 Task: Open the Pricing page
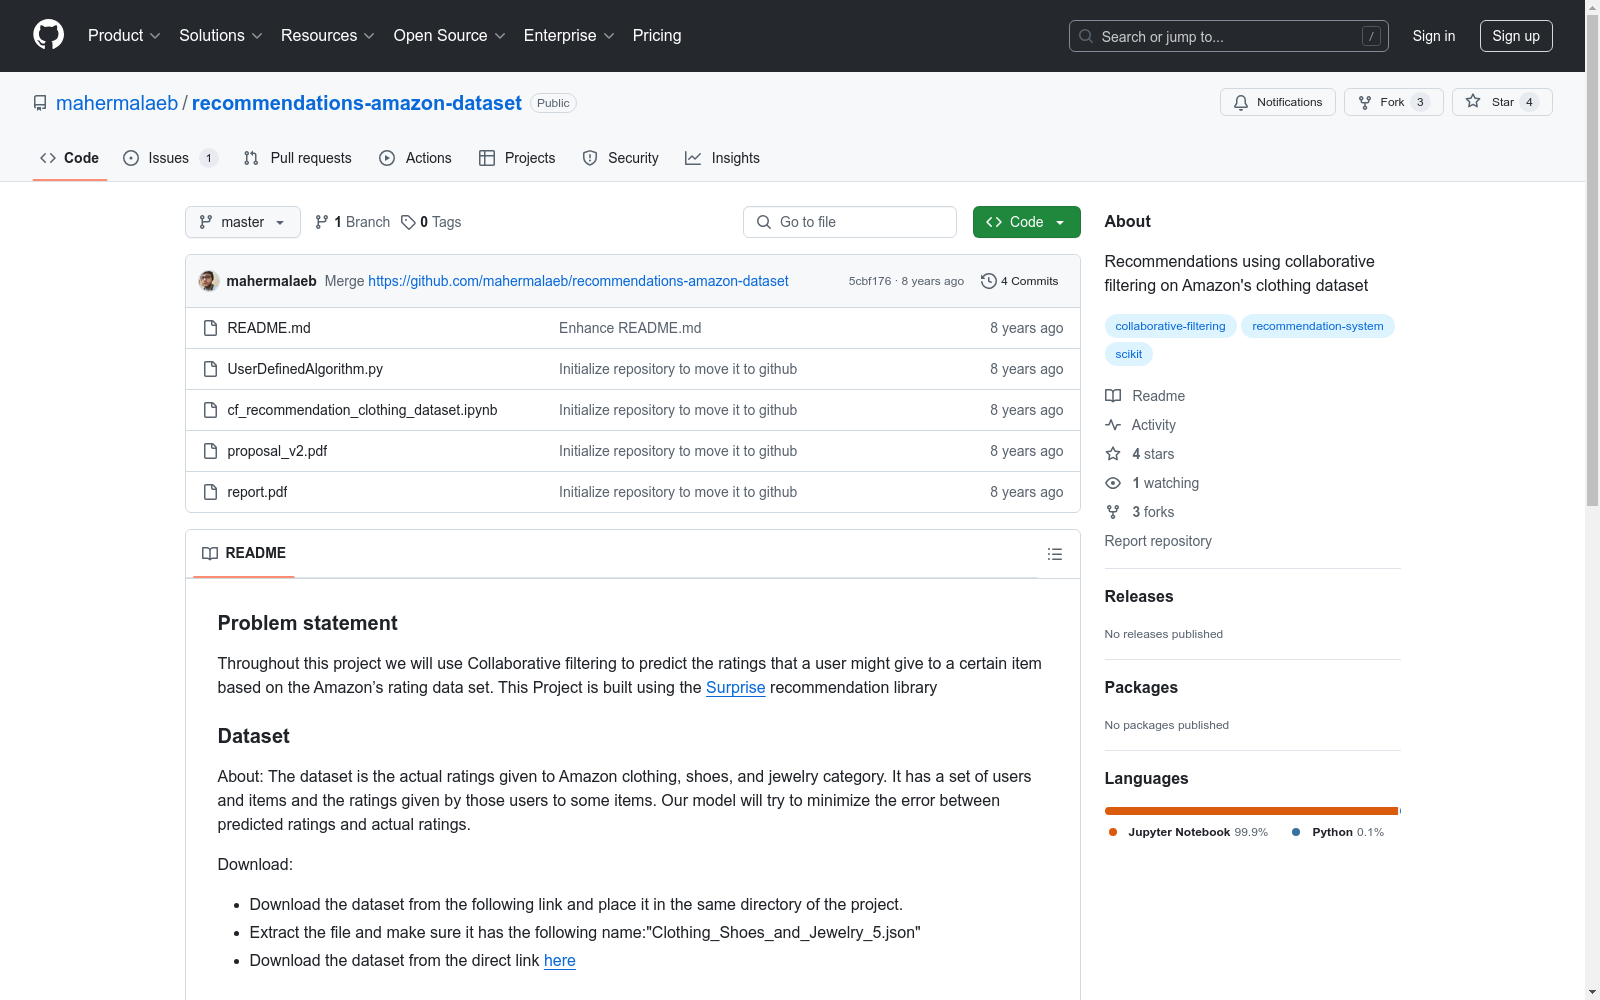(x=657, y=36)
